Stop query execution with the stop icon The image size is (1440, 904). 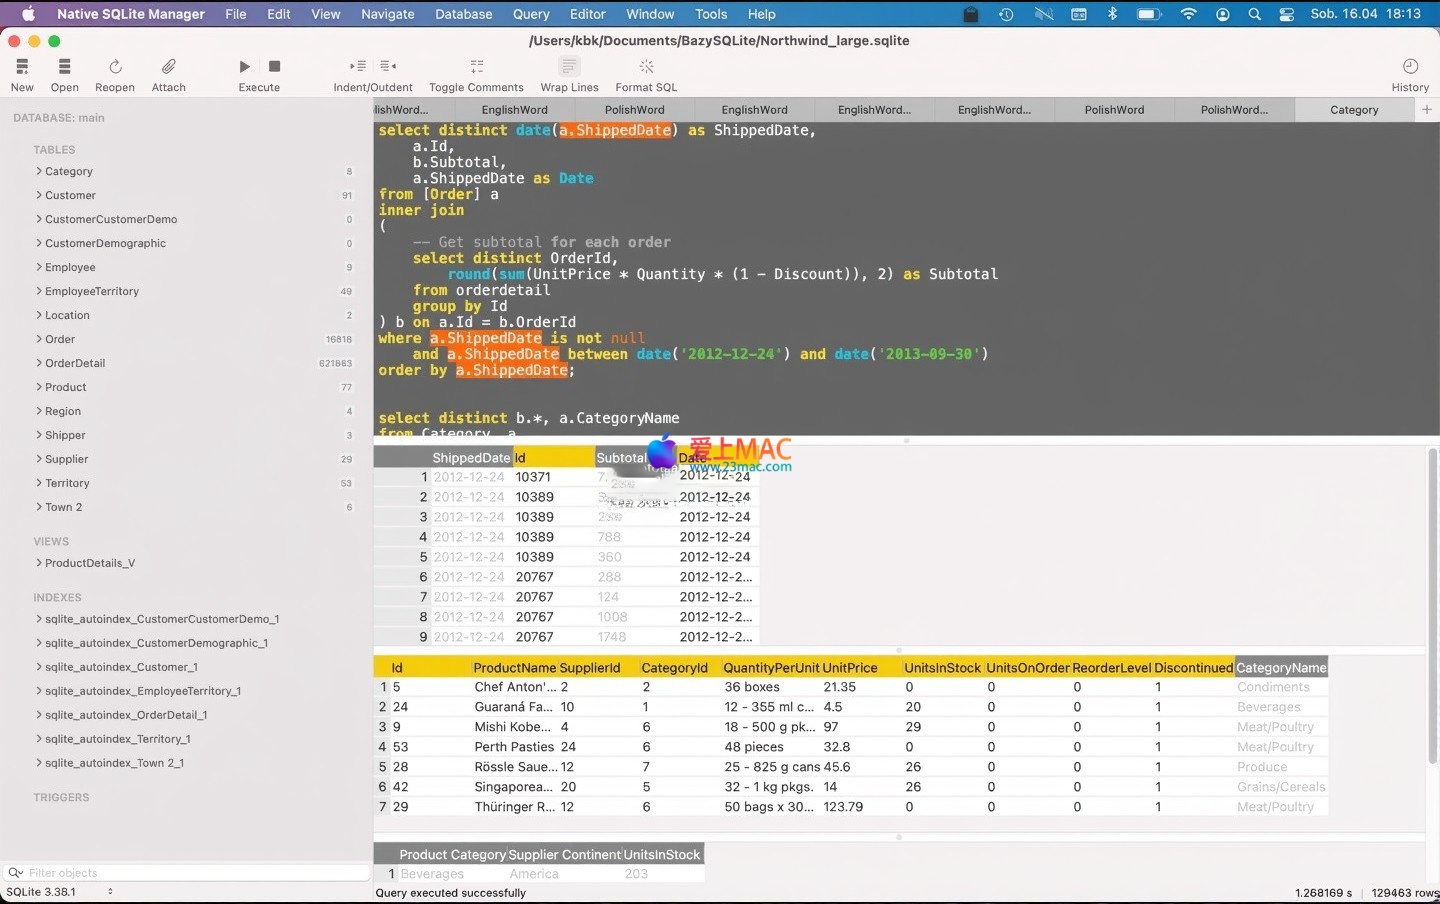click(x=275, y=67)
